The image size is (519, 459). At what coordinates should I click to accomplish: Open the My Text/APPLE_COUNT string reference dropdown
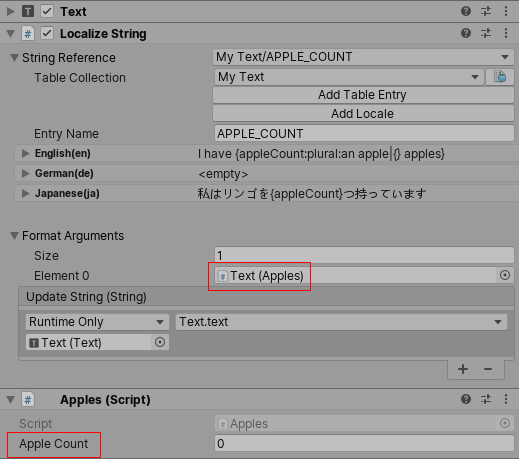[363, 57]
